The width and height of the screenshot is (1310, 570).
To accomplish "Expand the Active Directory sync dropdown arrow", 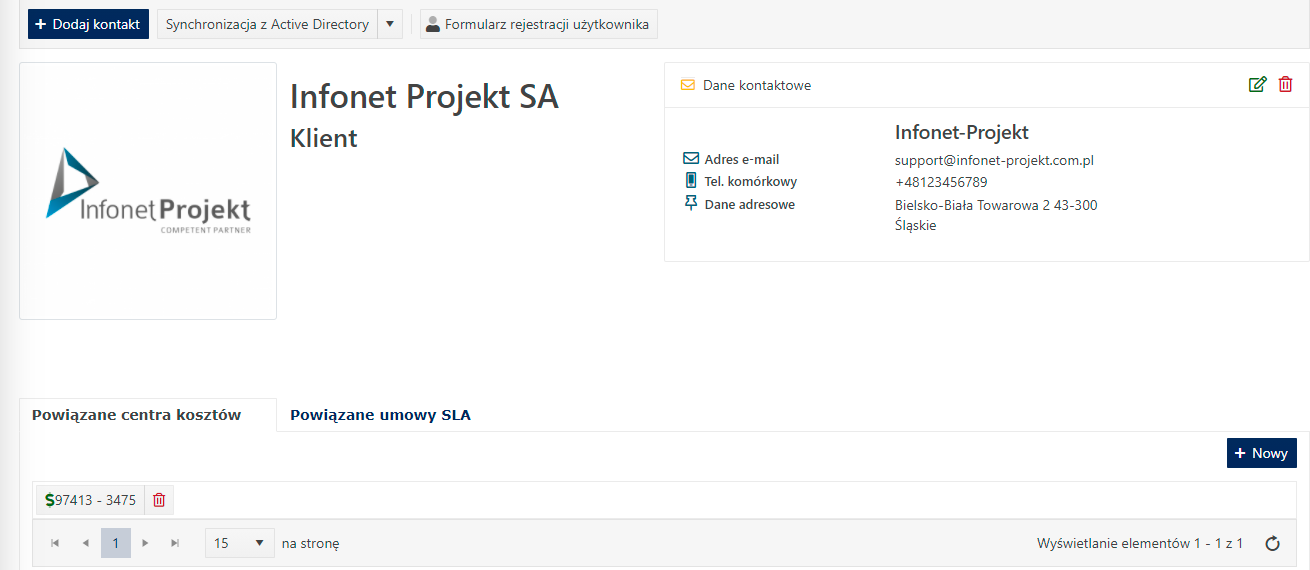I will (x=390, y=24).
